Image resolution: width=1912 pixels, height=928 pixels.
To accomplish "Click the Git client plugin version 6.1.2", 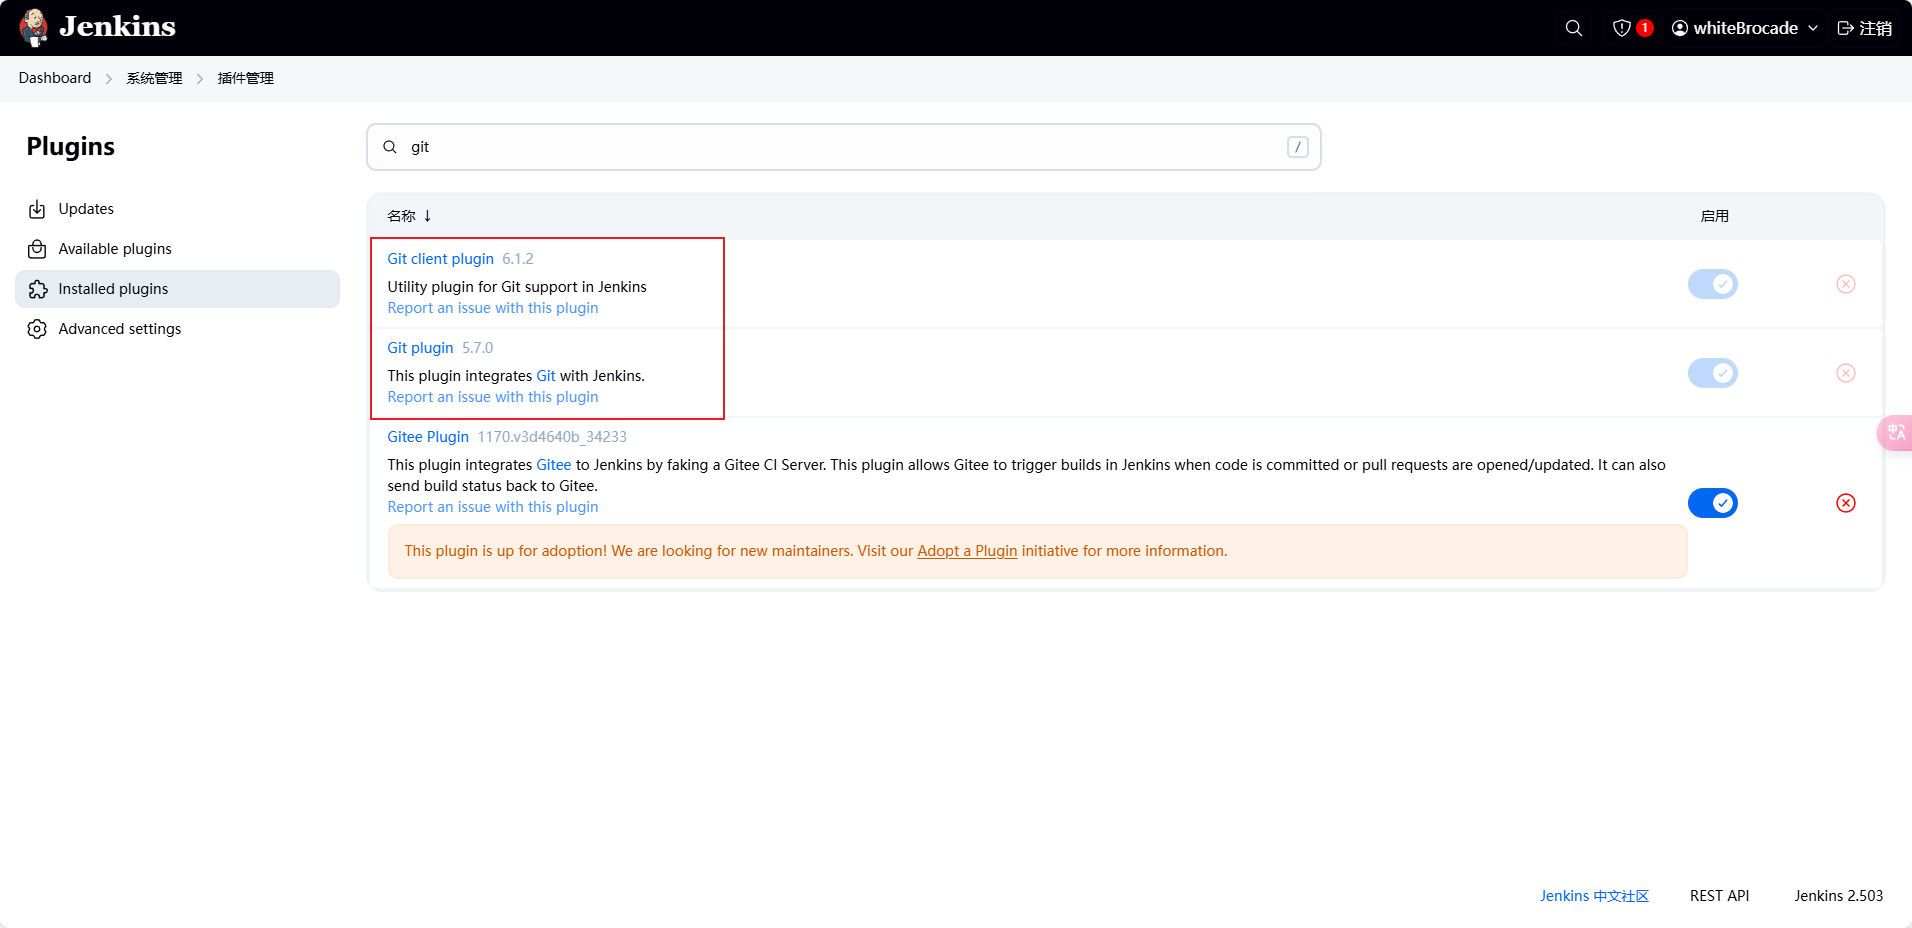I will click(518, 259).
